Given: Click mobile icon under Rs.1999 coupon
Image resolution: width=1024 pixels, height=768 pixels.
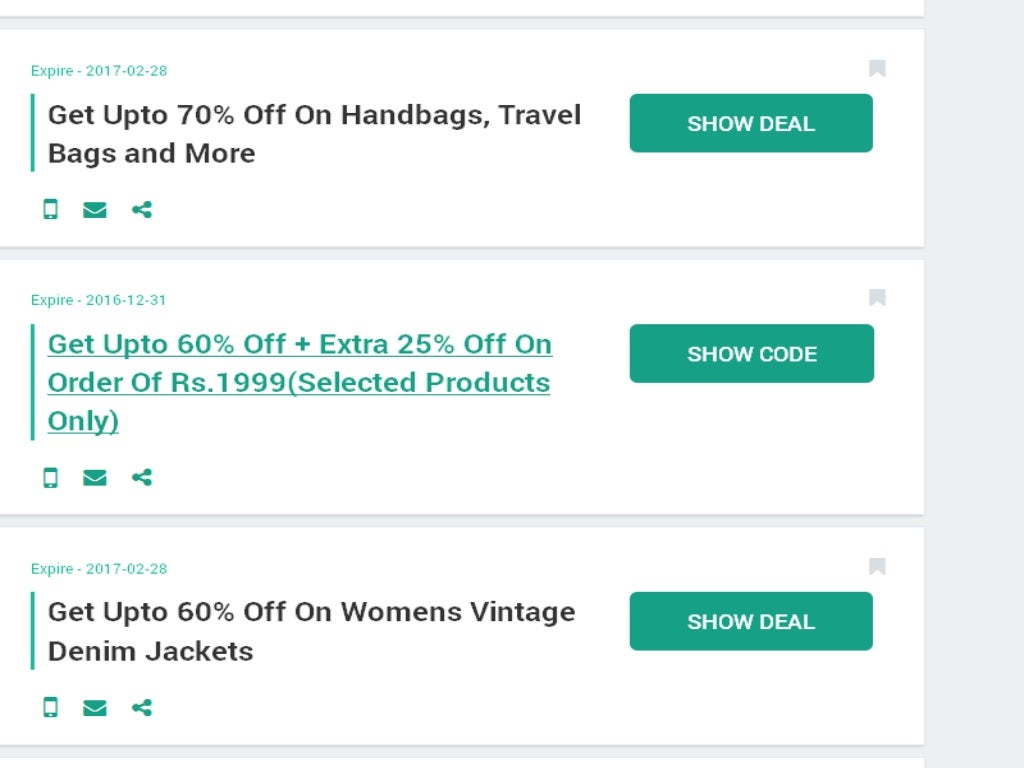Looking at the screenshot, I should pos(50,477).
